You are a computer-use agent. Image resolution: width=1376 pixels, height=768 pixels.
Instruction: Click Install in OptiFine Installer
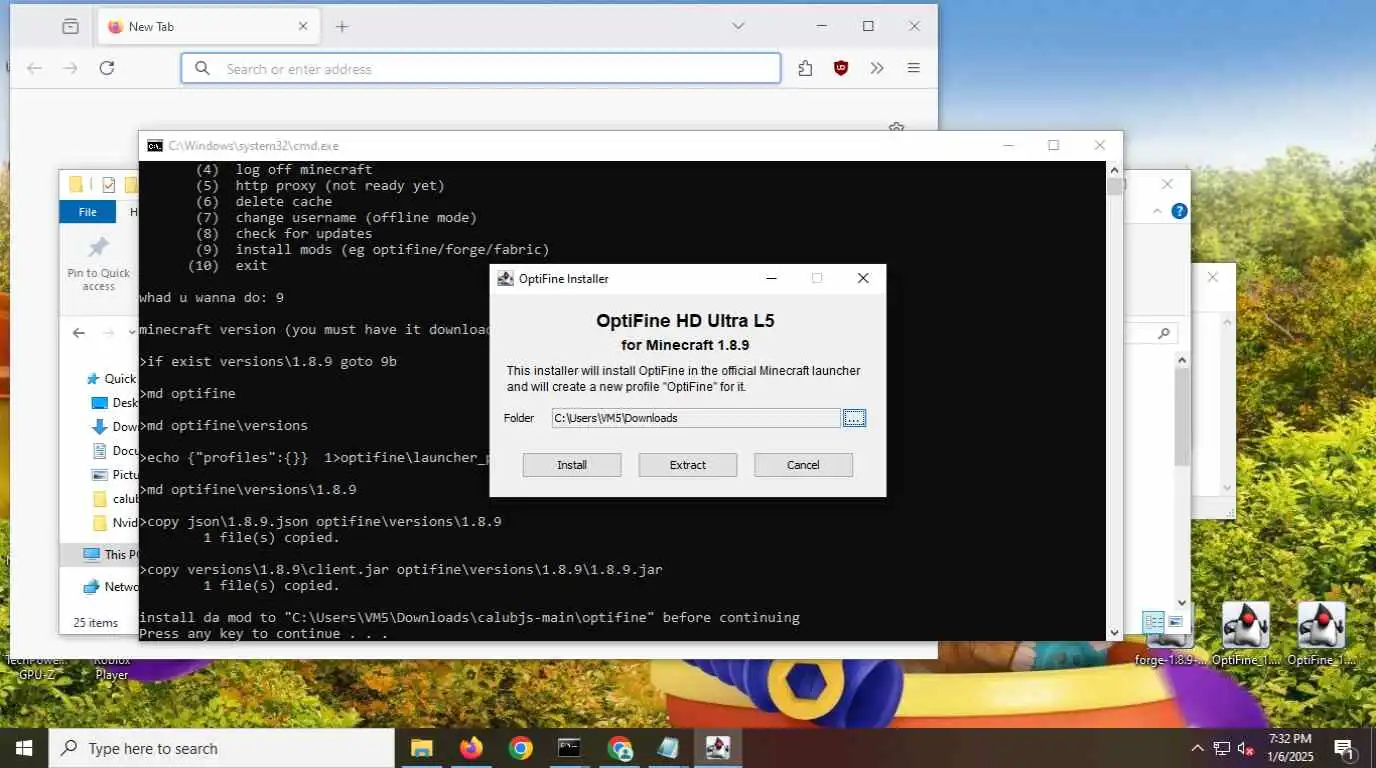coord(572,465)
